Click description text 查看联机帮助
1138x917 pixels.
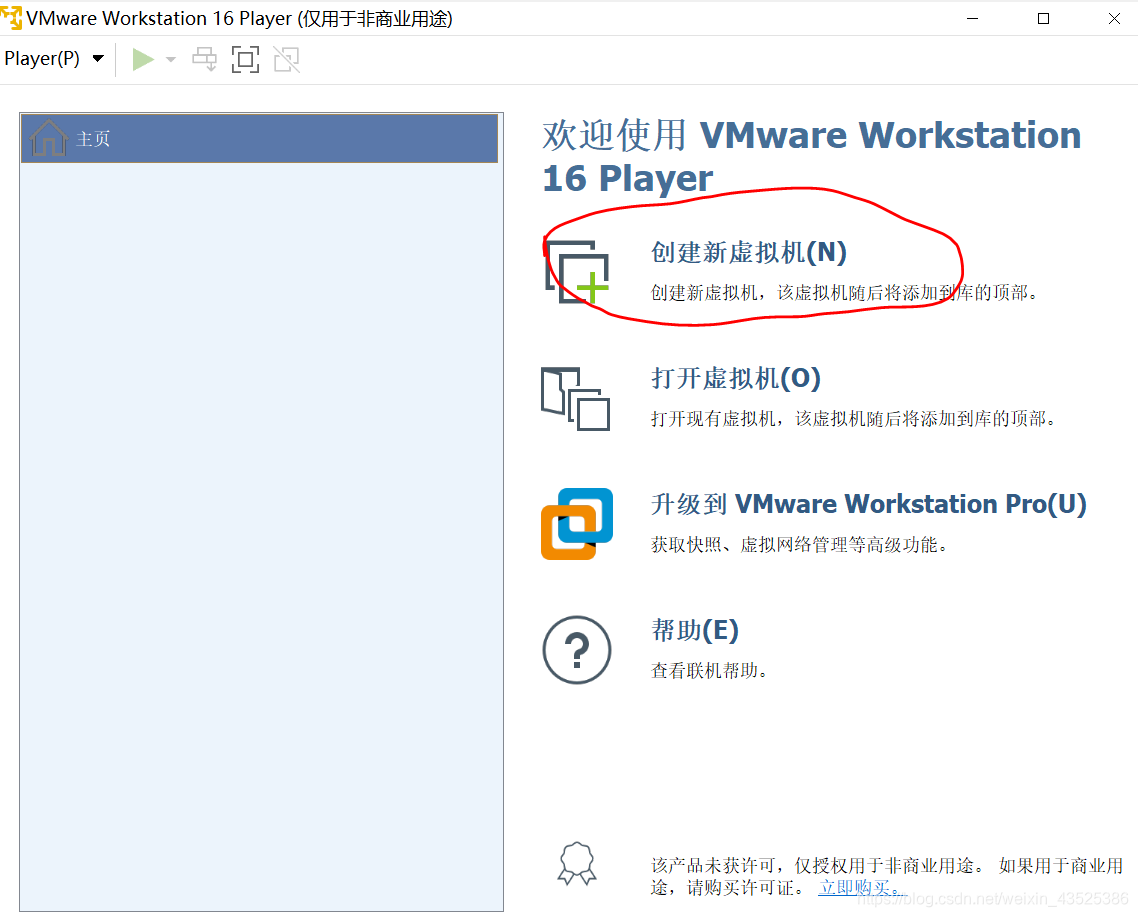click(x=709, y=670)
